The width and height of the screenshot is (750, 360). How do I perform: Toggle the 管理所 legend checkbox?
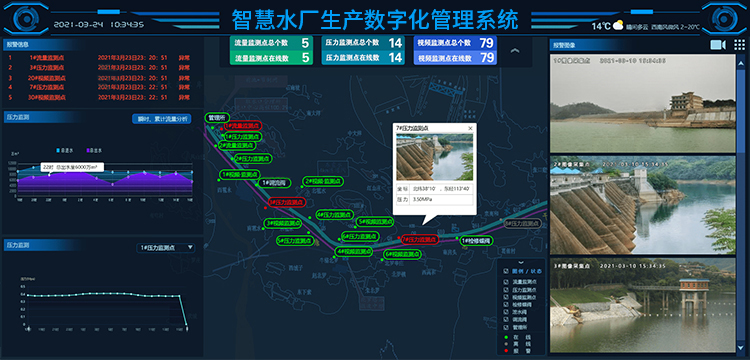pos(506,327)
